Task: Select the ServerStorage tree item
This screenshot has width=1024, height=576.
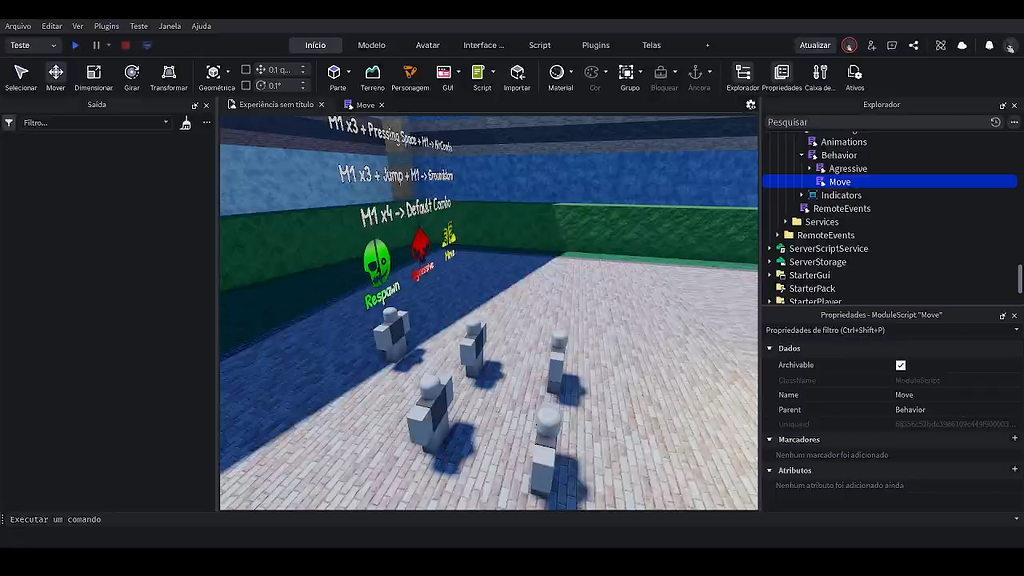Action: (818, 262)
